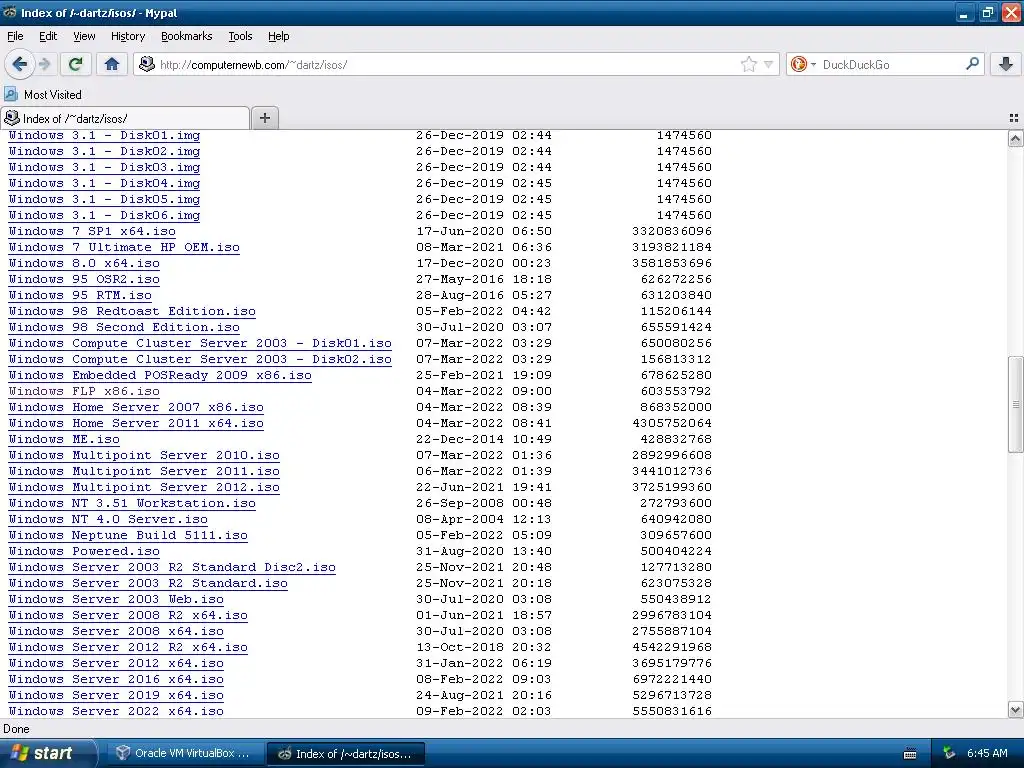This screenshot has height=768, width=1024.
Task: Download Windows Server 2003 R2 Standard Disc2.iso
Action: coord(172,568)
